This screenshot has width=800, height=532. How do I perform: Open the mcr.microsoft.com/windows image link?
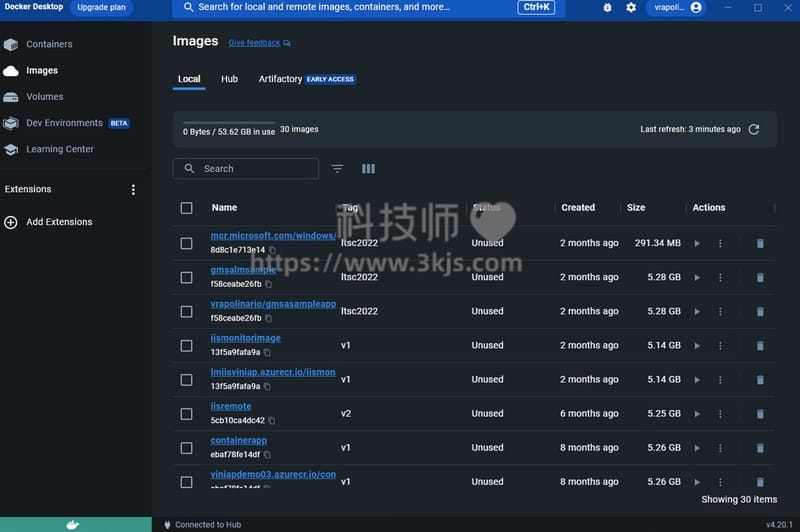click(x=273, y=236)
